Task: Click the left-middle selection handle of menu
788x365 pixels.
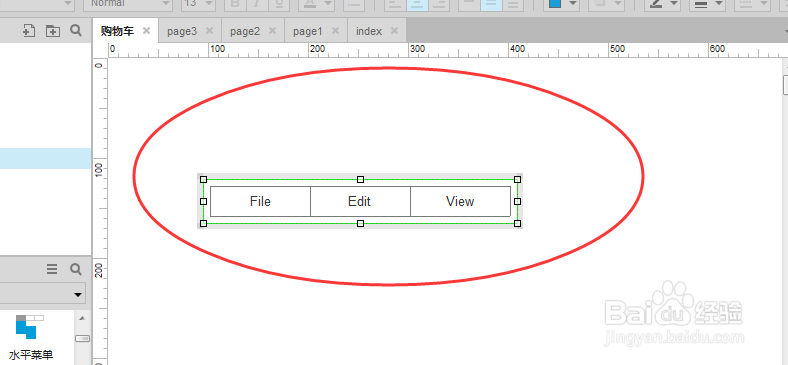Action: coord(204,201)
